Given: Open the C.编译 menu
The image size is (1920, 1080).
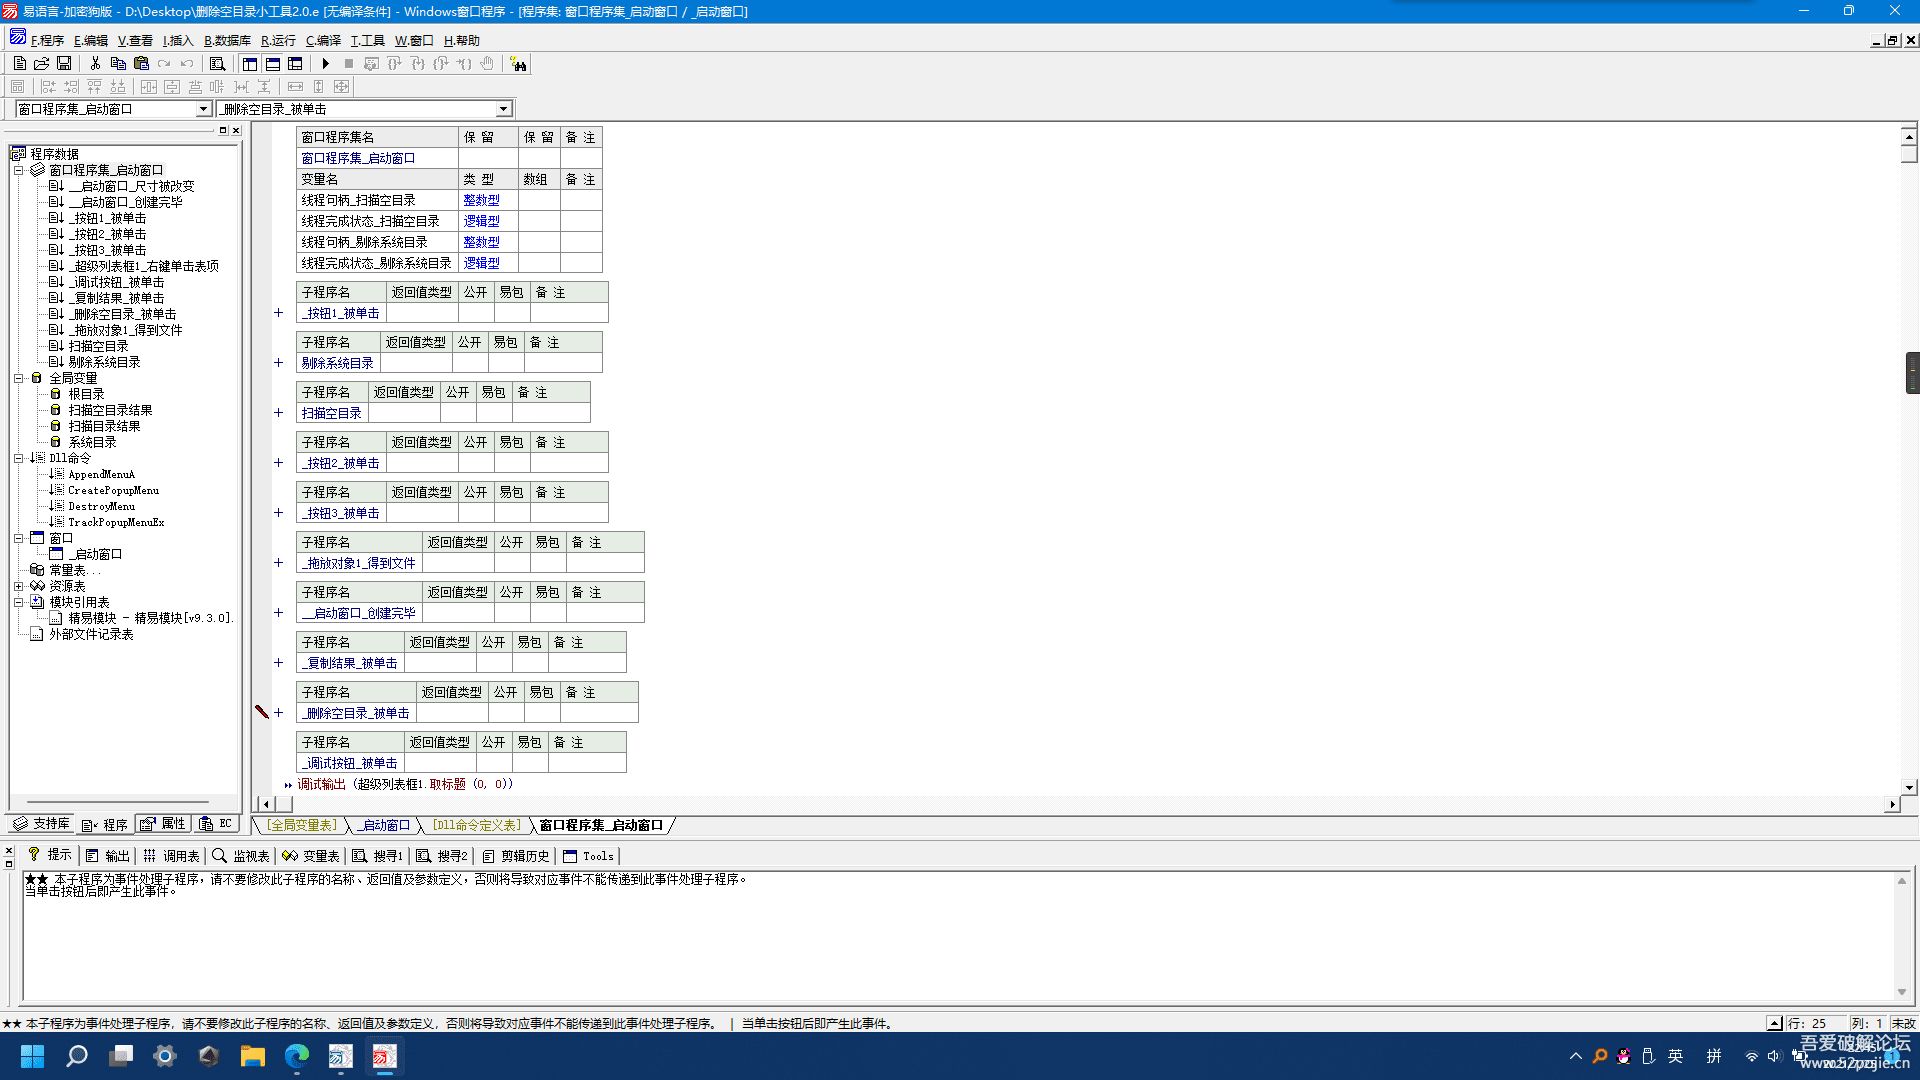Looking at the screenshot, I should (x=323, y=41).
